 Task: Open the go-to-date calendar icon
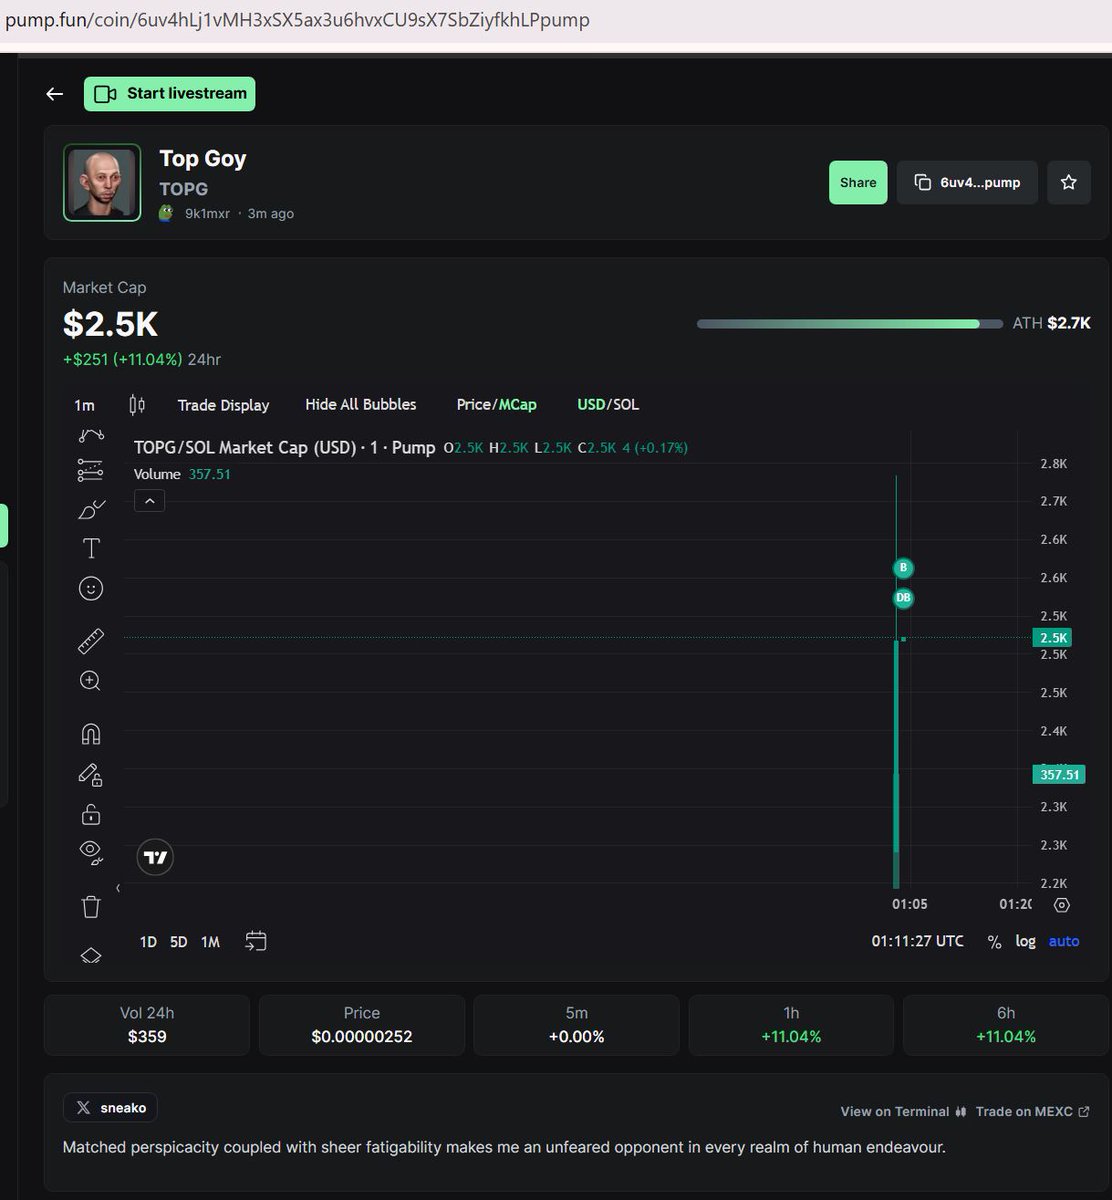point(256,941)
